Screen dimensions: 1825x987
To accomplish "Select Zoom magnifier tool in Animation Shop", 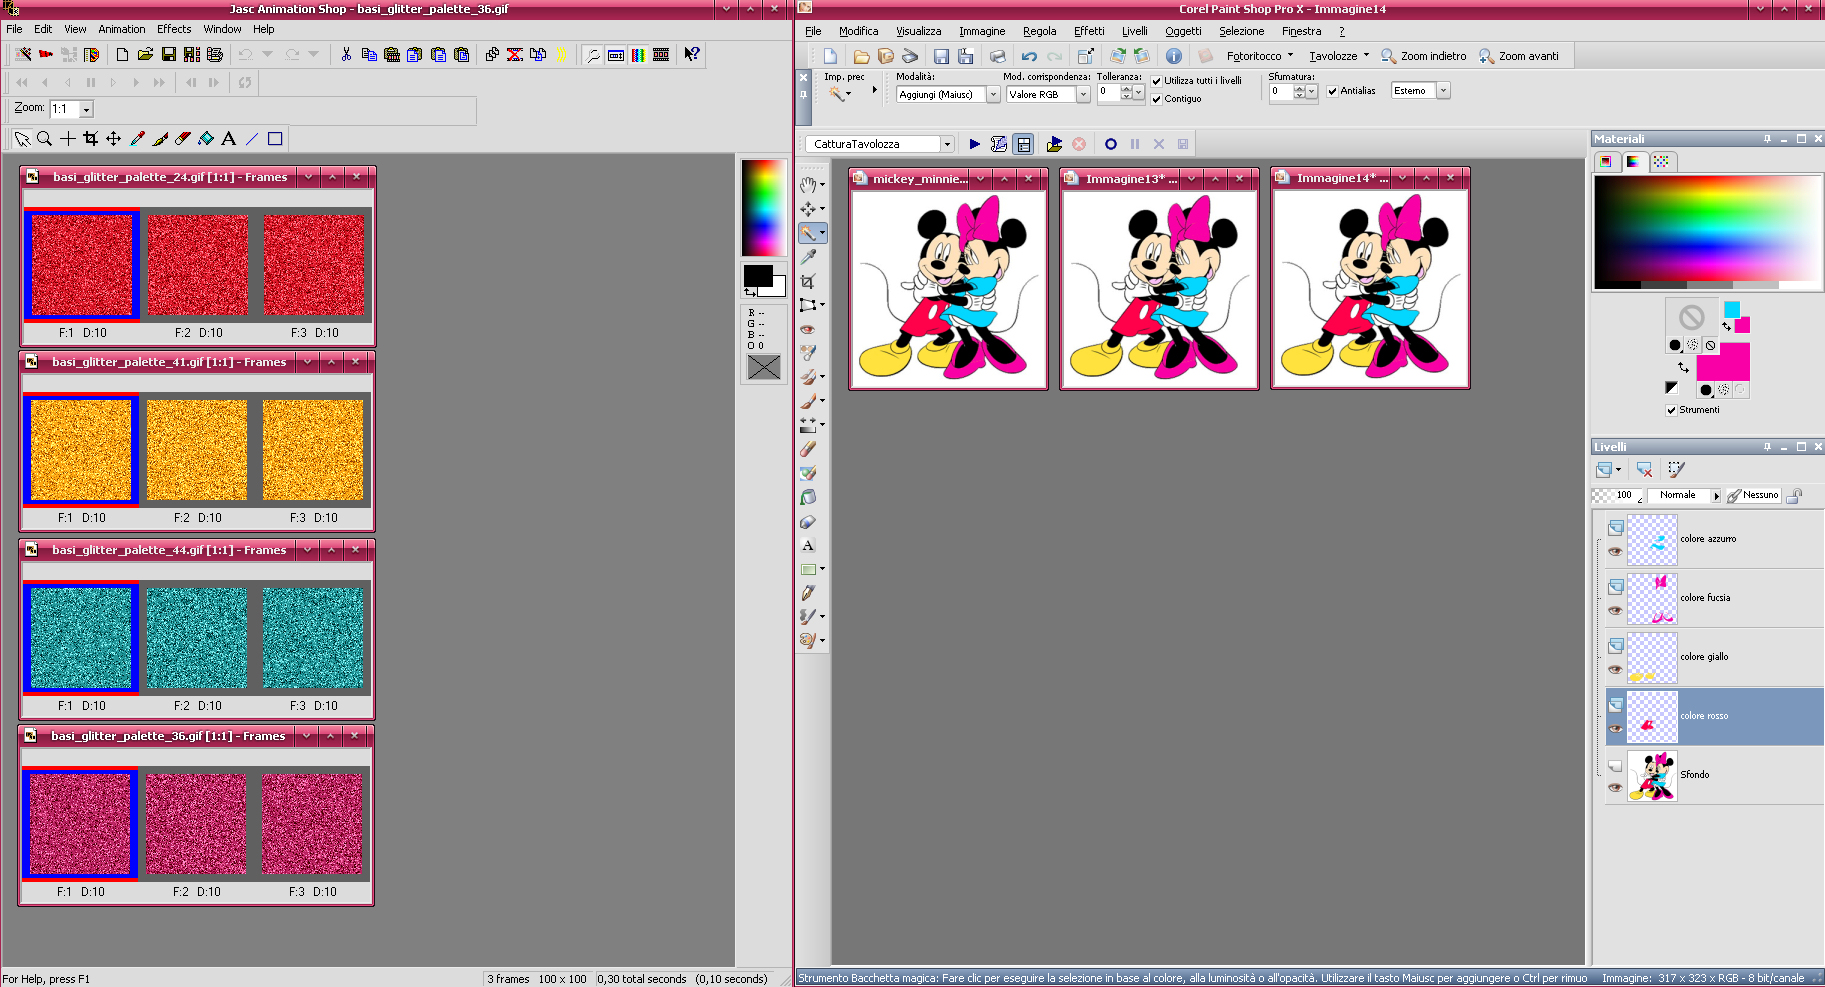I will point(45,139).
